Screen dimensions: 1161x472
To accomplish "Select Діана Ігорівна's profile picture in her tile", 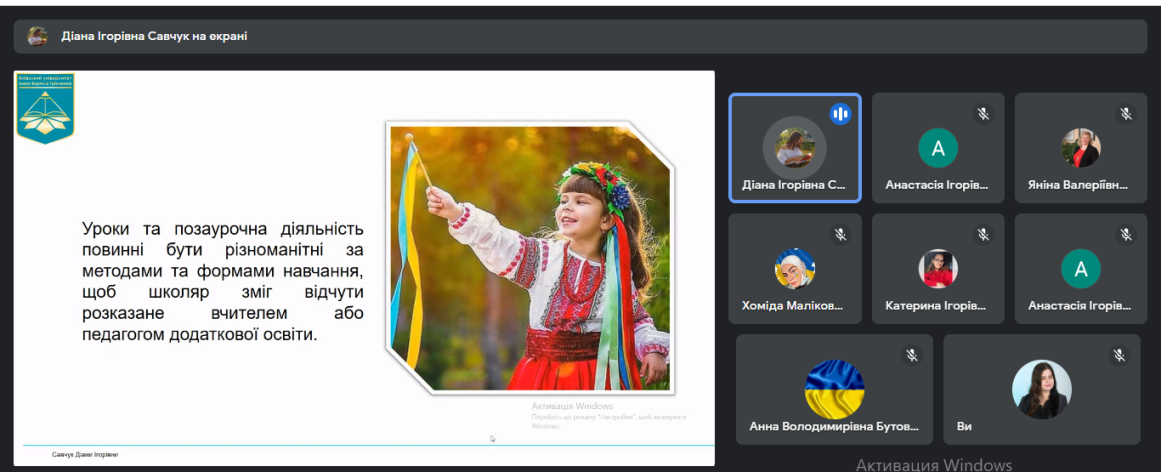I will coord(795,148).
